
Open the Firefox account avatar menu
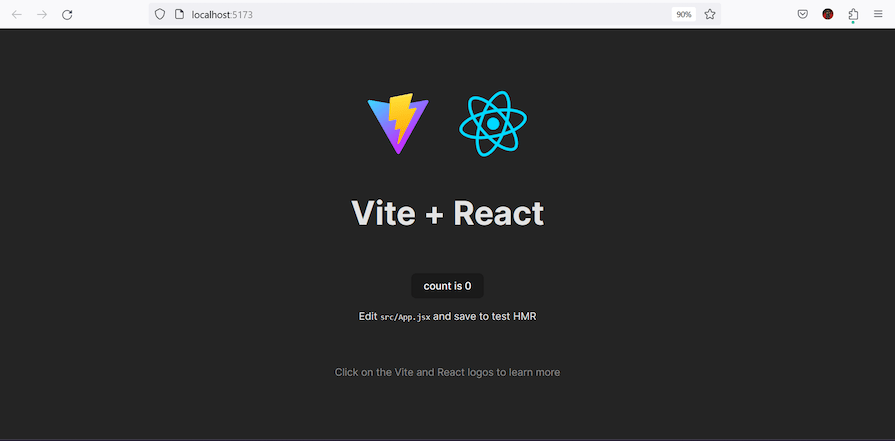tap(828, 14)
